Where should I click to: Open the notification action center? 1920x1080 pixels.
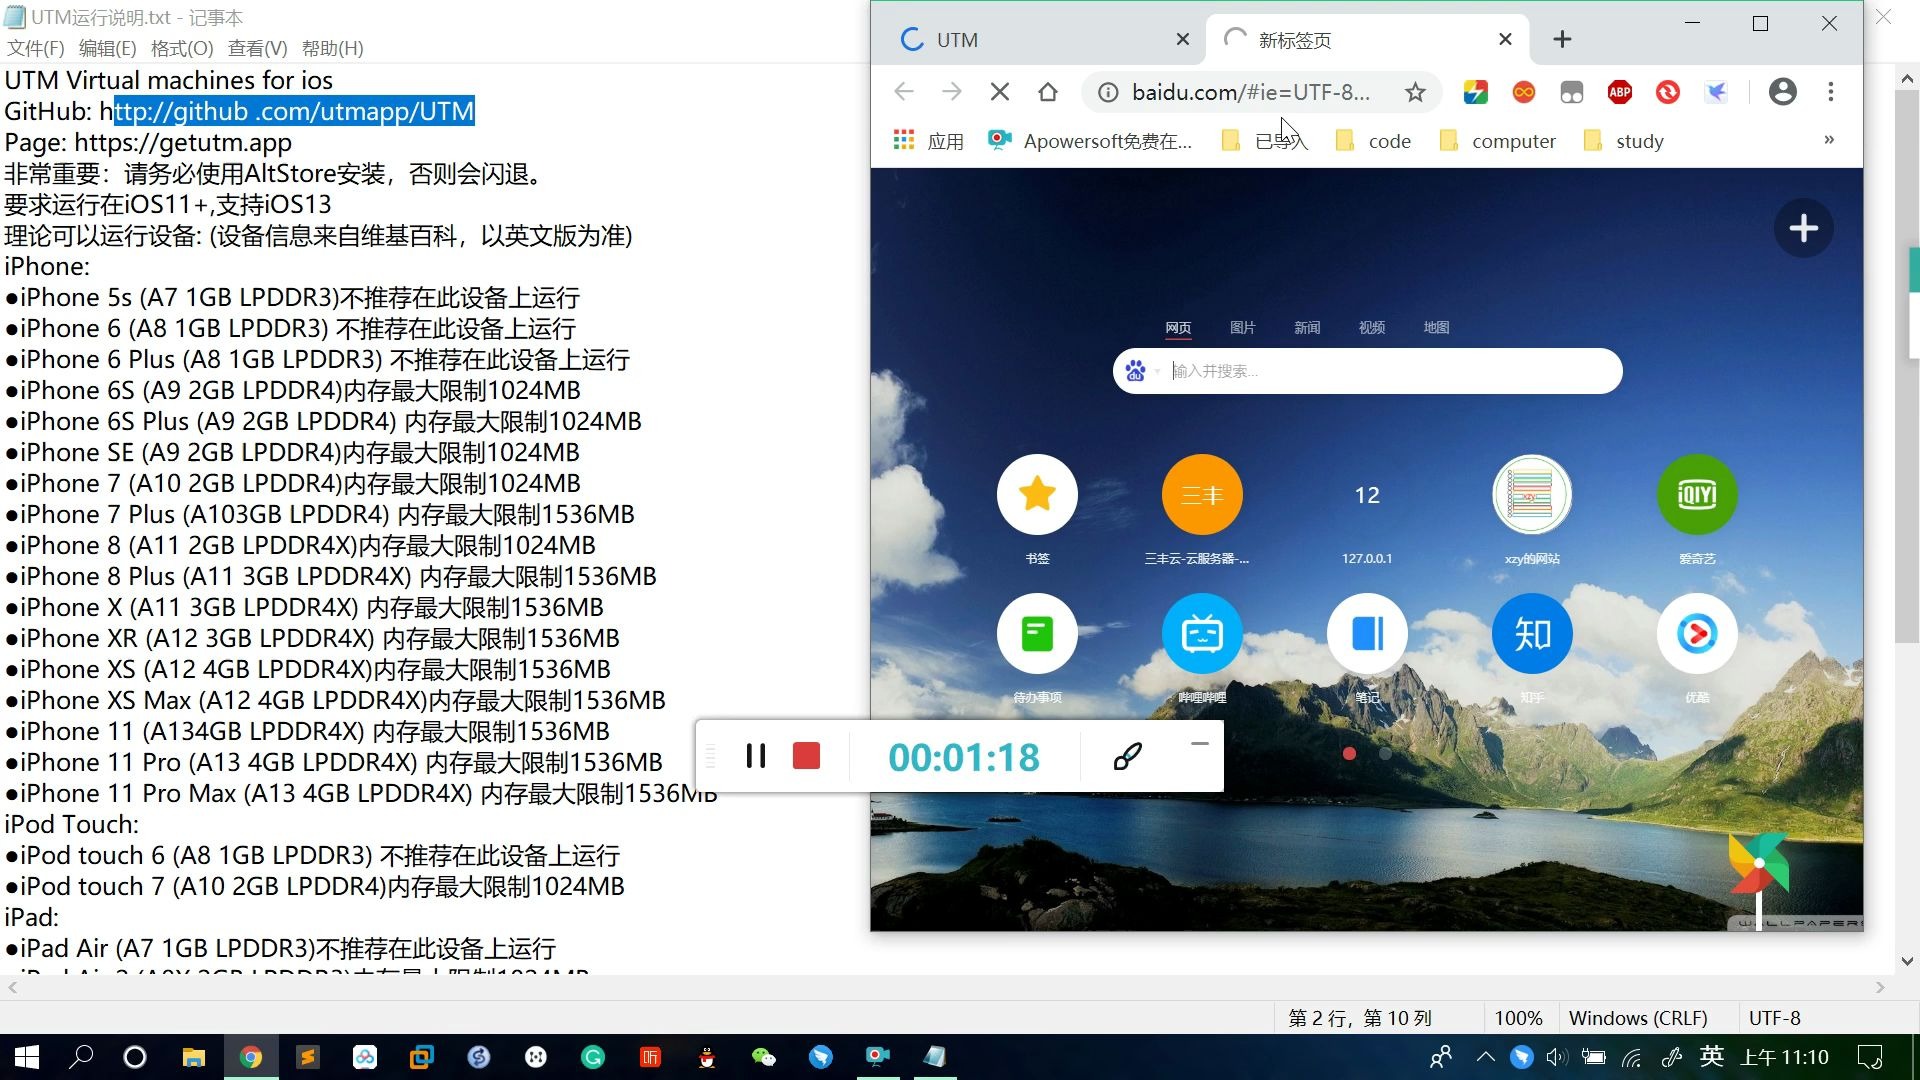tap(1869, 1057)
